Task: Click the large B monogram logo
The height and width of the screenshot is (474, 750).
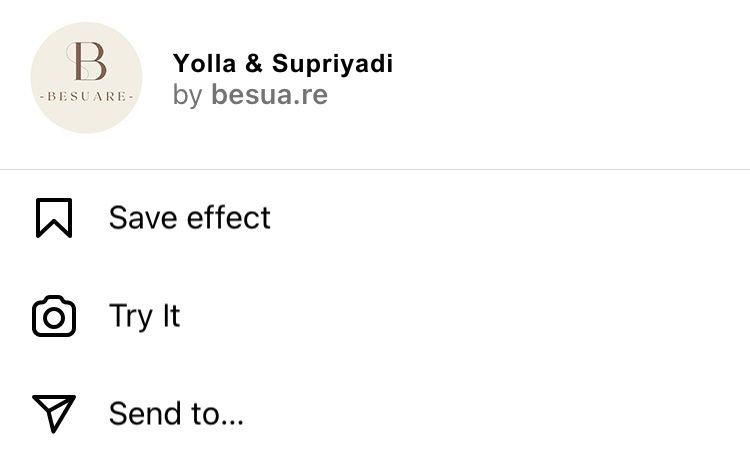Action: pos(86,61)
